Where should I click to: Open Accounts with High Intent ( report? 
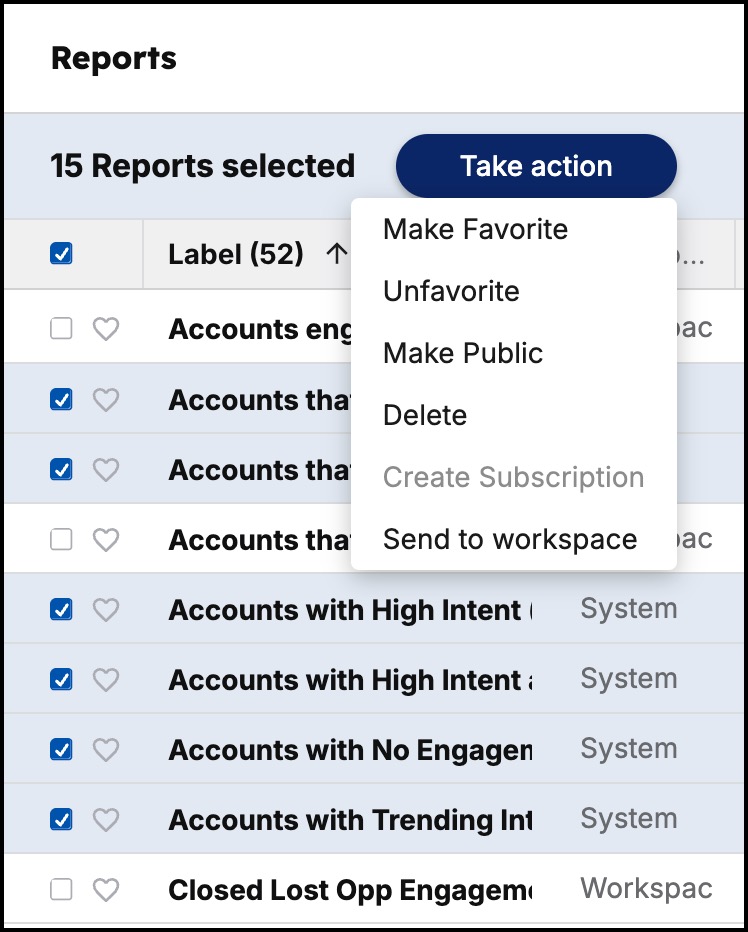[x=350, y=610]
